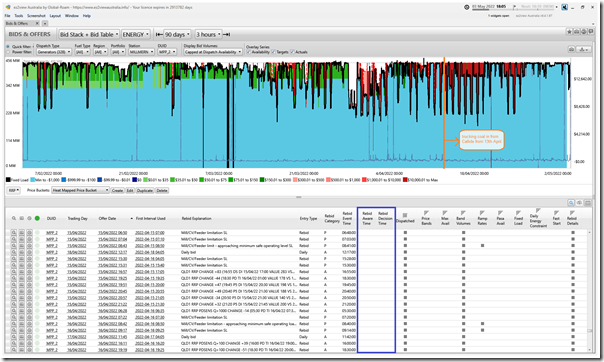Click the Delete price bucket button

point(162,190)
